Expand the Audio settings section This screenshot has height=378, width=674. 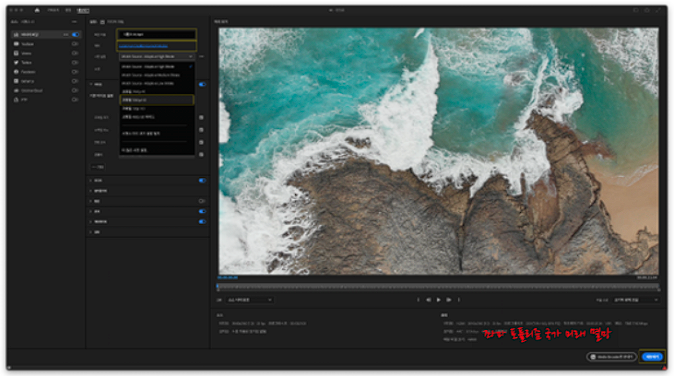click(x=91, y=181)
